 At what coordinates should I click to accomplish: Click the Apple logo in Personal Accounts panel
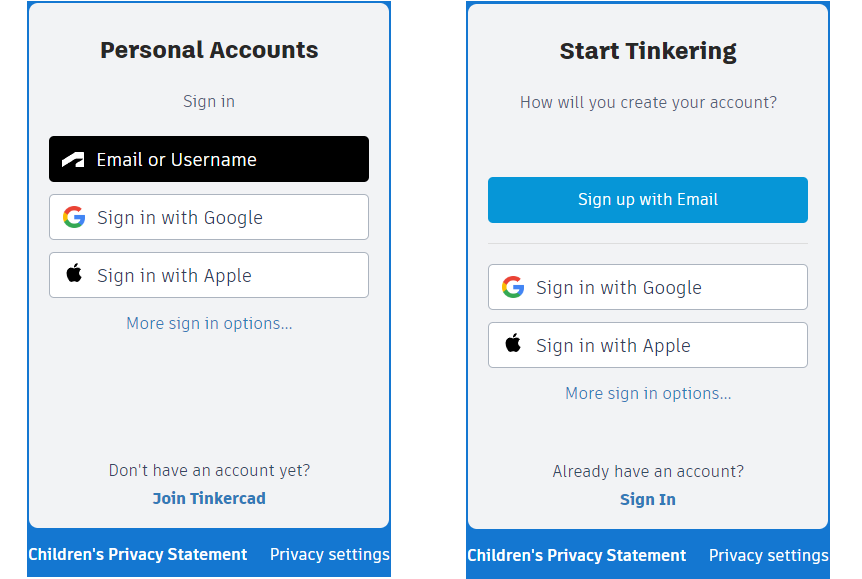pos(74,275)
